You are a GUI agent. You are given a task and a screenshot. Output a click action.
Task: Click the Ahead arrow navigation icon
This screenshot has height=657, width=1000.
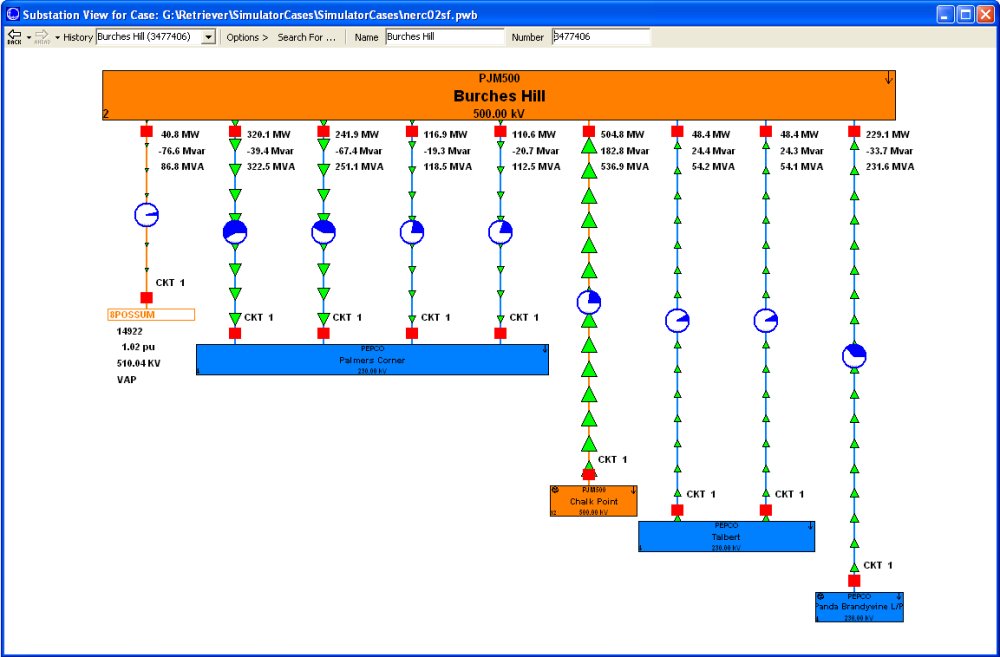pos(42,36)
